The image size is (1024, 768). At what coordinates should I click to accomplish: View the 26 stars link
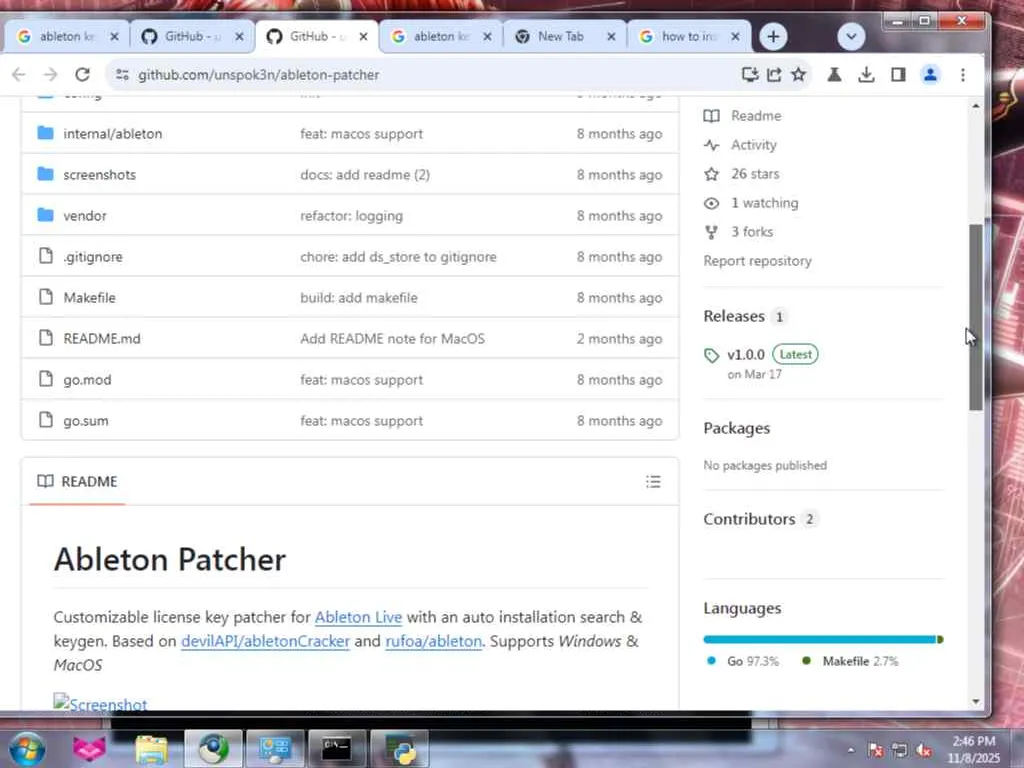(755, 174)
